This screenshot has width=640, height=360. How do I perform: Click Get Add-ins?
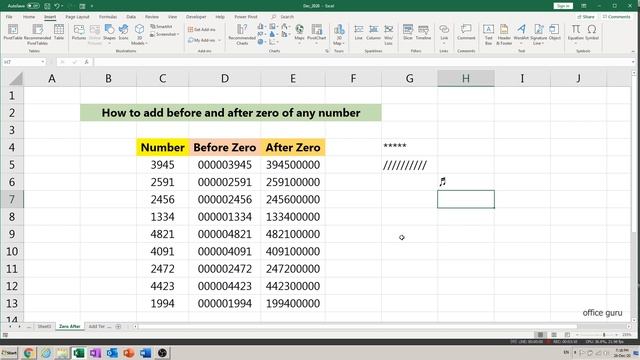click(x=202, y=29)
